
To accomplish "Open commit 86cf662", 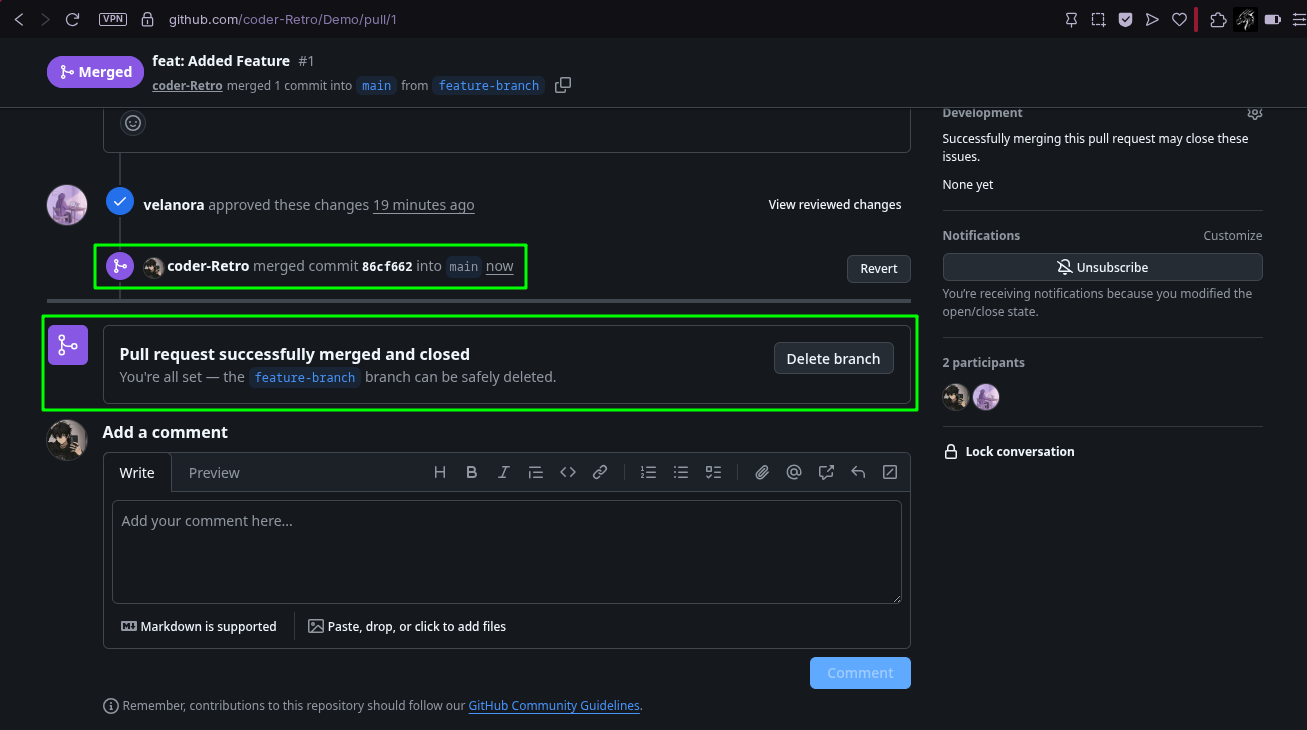I will click(x=387, y=267).
